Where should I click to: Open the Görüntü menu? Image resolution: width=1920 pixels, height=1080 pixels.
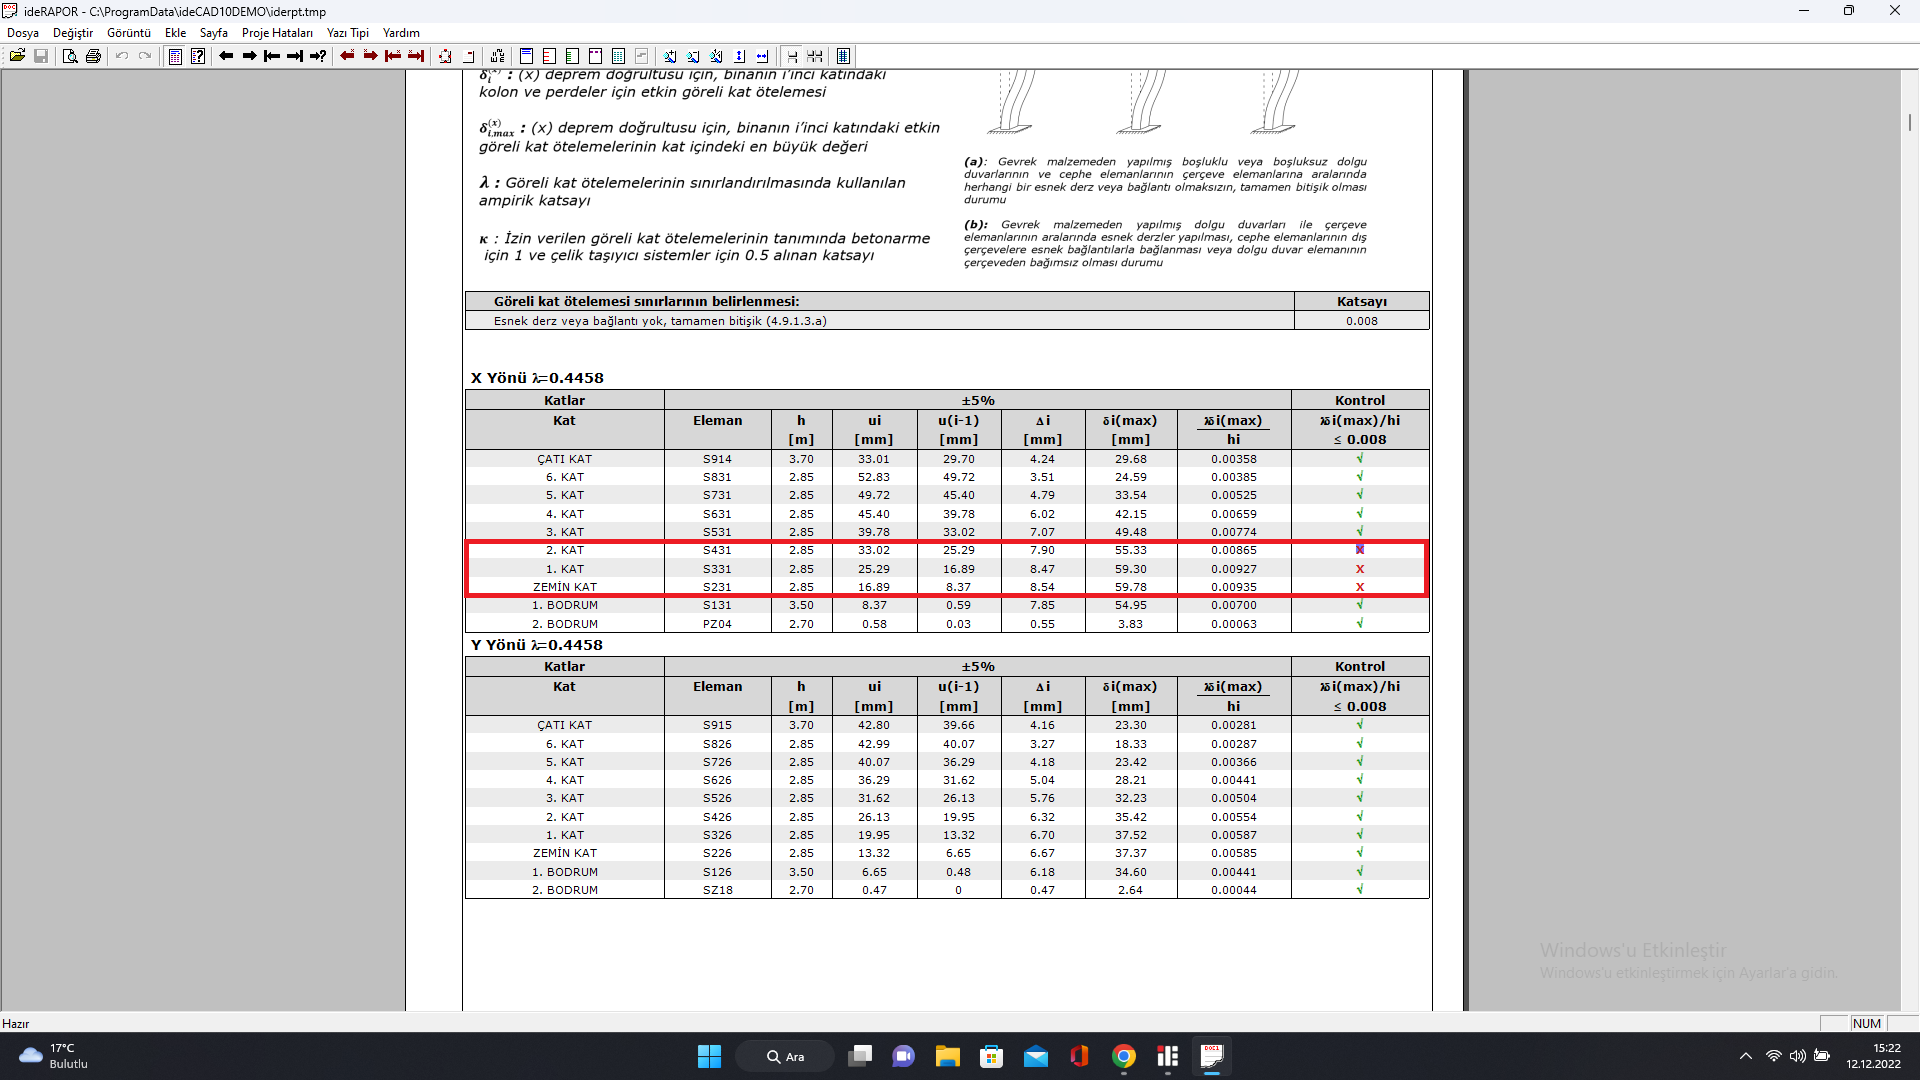pos(129,33)
